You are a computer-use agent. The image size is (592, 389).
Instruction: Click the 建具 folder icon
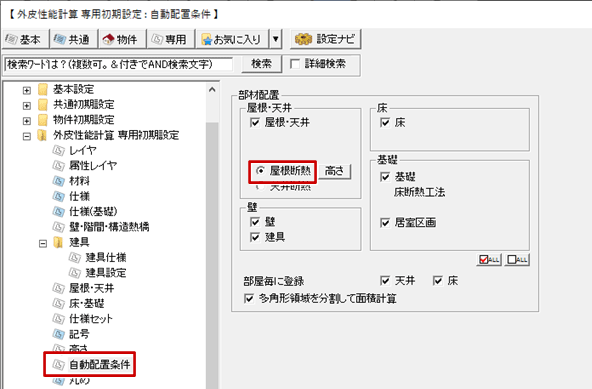[x=59, y=242]
